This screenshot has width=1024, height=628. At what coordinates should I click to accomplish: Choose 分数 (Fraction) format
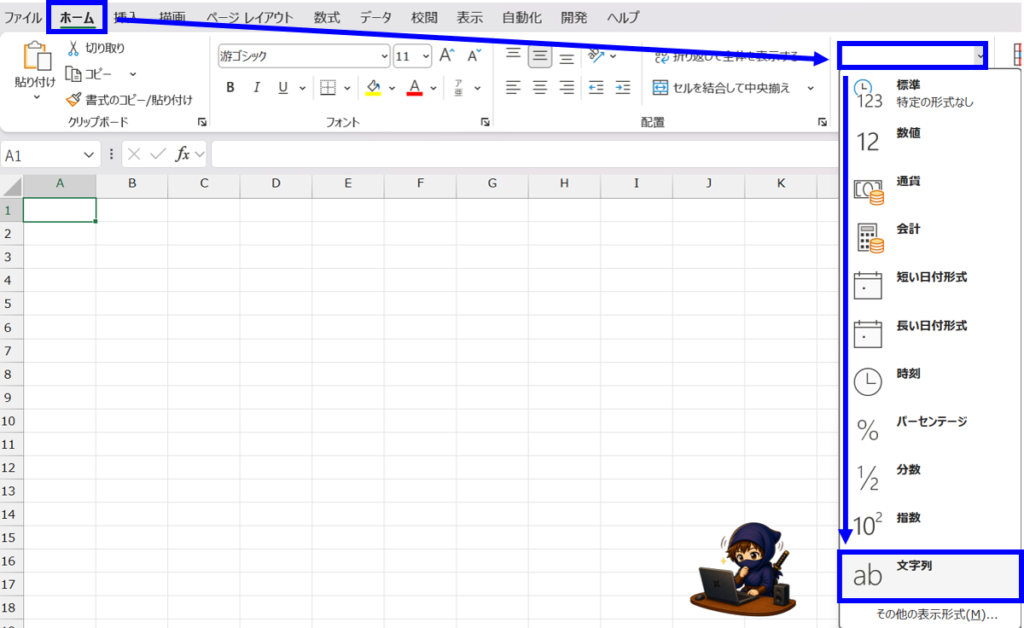pyautogui.click(x=930, y=478)
